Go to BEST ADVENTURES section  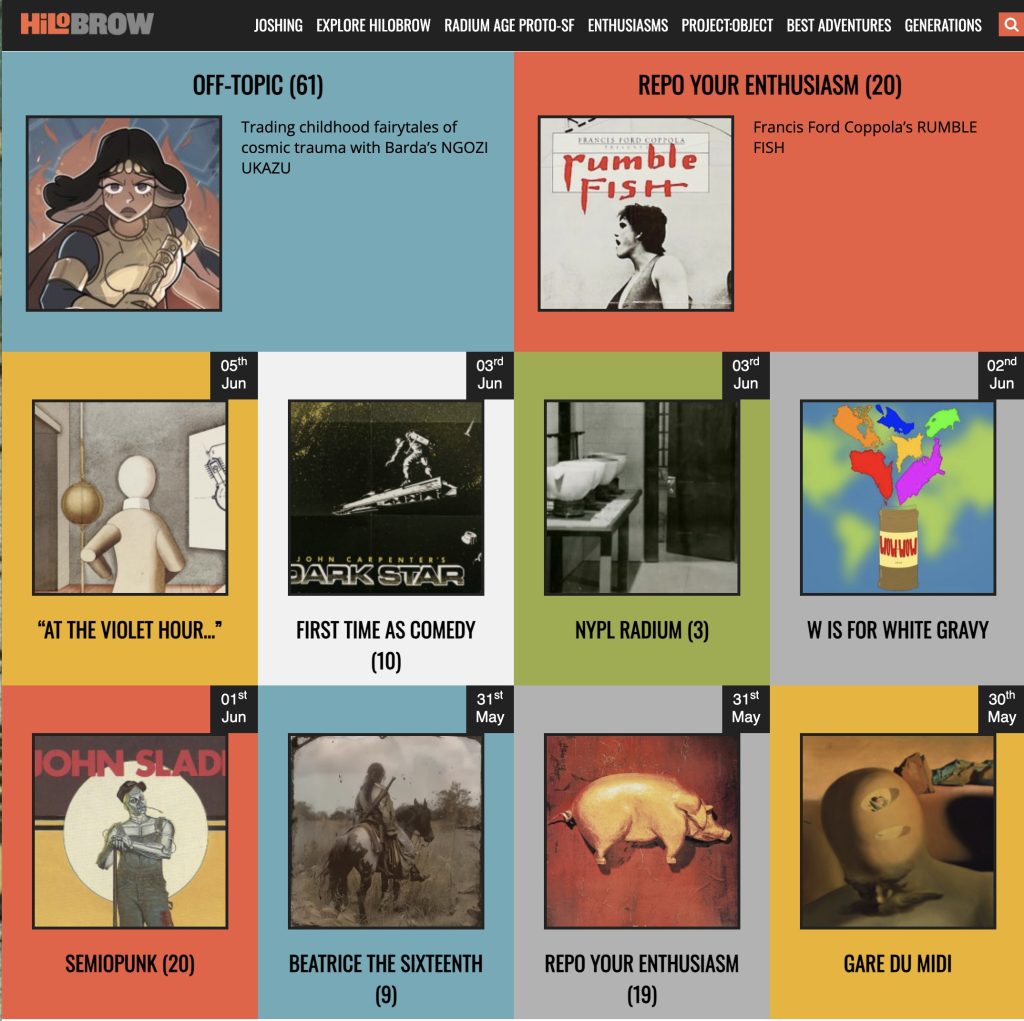click(839, 25)
